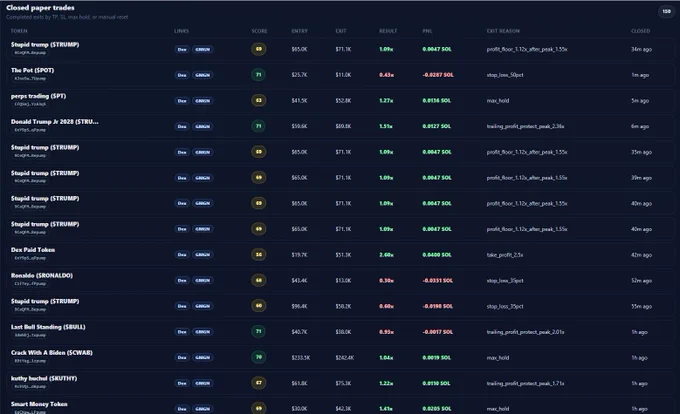This screenshot has height=414, width=680.
Task: Select 'Last Bull Standing ($BULL)' token name
Action: coord(48,327)
